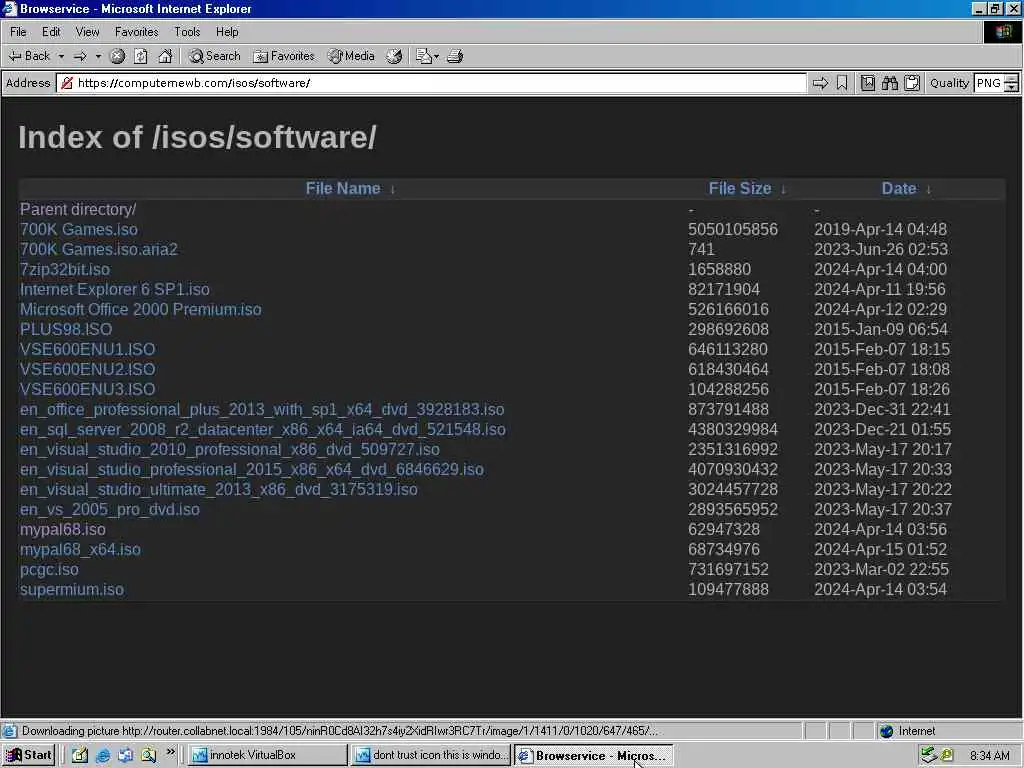Download PLUS98.ISO
1024x768 pixels.
[x=66, y=330]
